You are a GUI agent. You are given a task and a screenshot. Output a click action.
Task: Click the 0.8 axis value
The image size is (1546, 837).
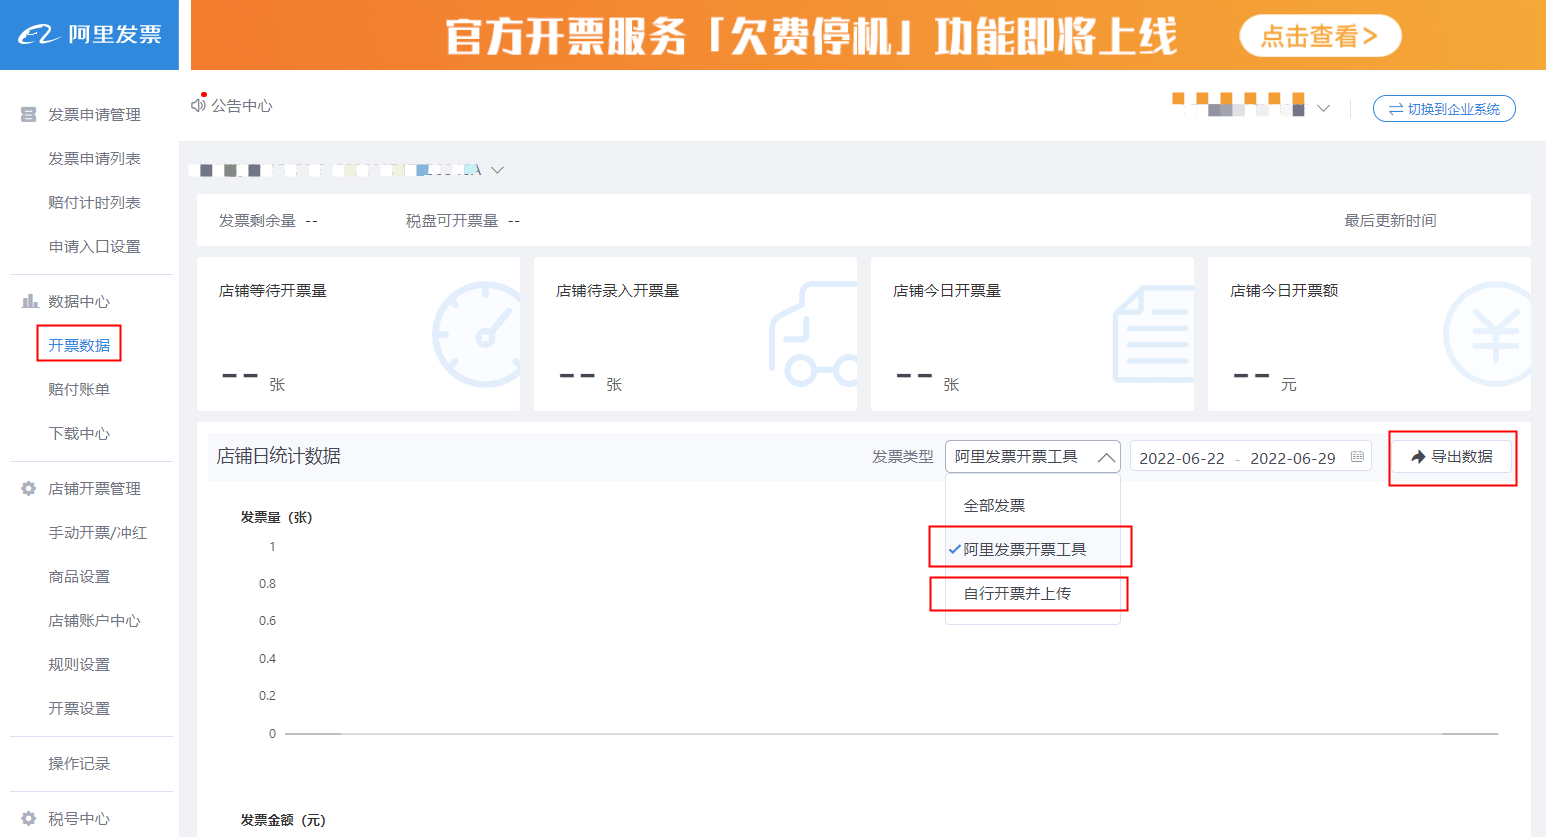pos(267,584)
